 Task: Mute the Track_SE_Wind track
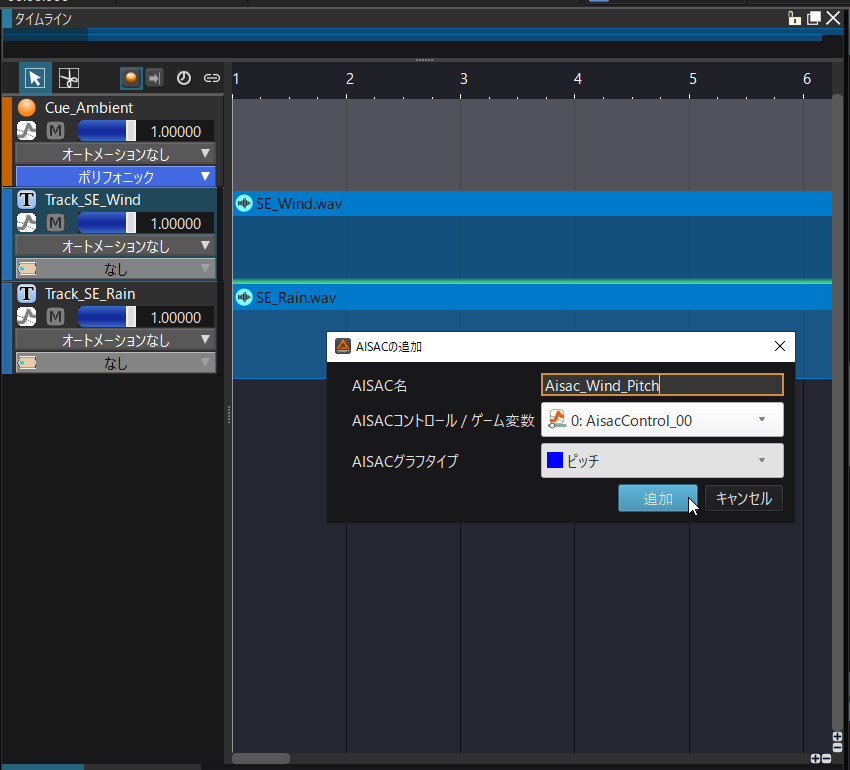tap(55, 223)
